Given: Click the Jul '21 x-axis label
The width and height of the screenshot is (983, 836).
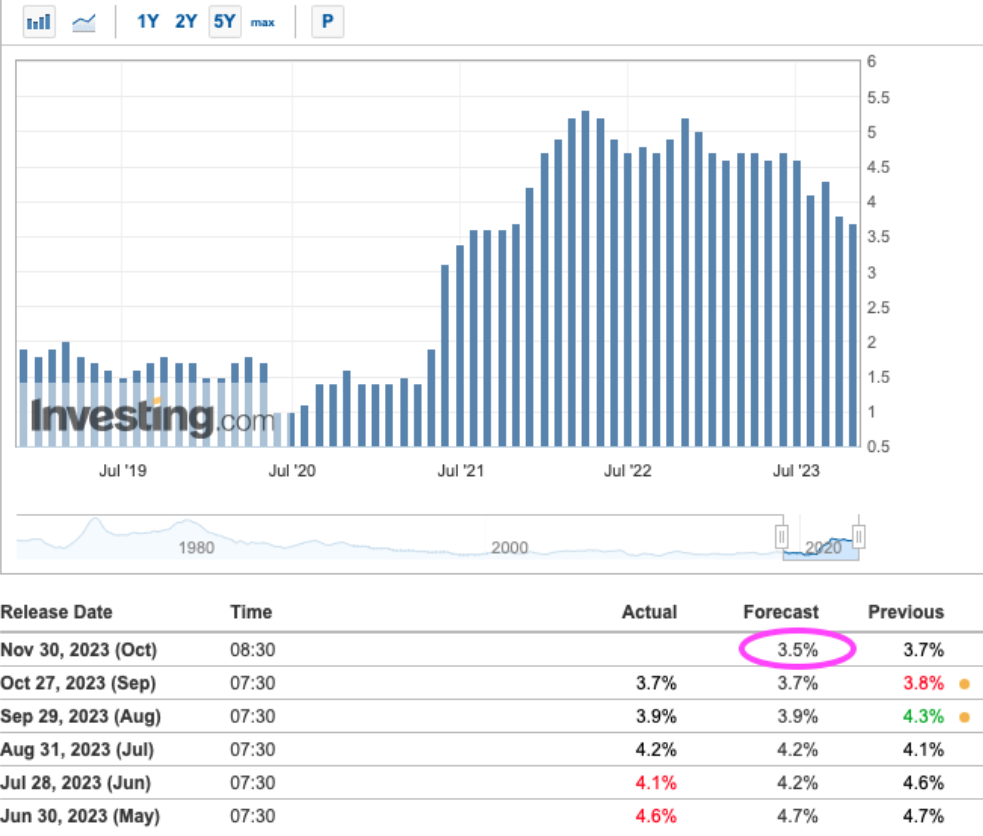Looking at the screenshot, I should [461, 471].
